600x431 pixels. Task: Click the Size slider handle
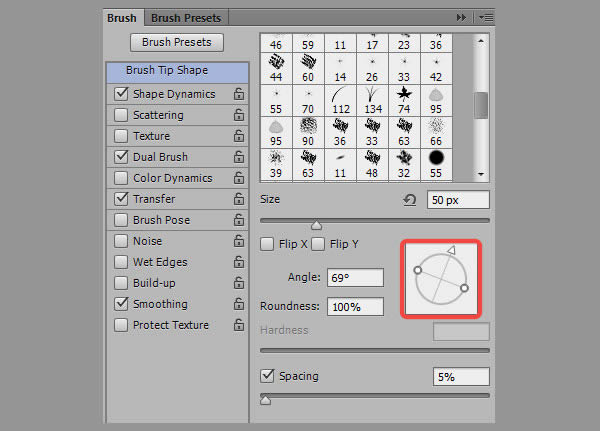[x=317, y=225]
